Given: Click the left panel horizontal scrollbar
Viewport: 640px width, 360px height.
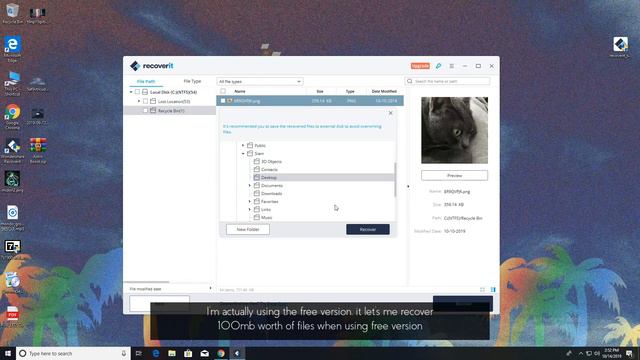Looking at the screenshot, I should (x=147, y=282).
